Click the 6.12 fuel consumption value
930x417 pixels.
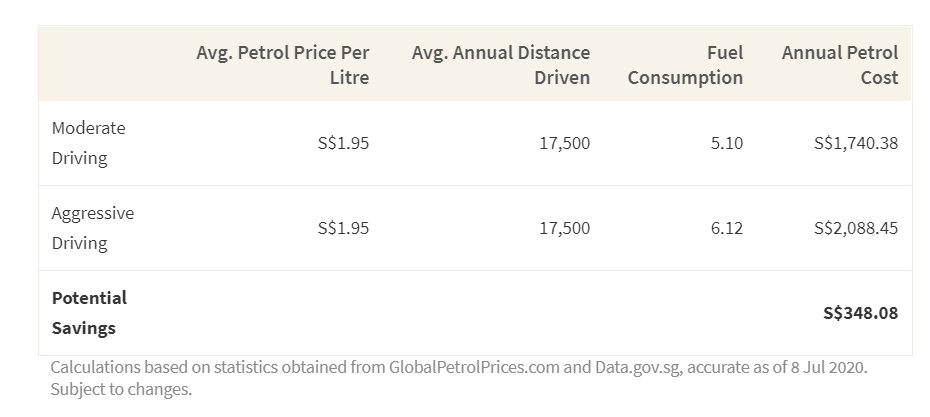point(726,228)
